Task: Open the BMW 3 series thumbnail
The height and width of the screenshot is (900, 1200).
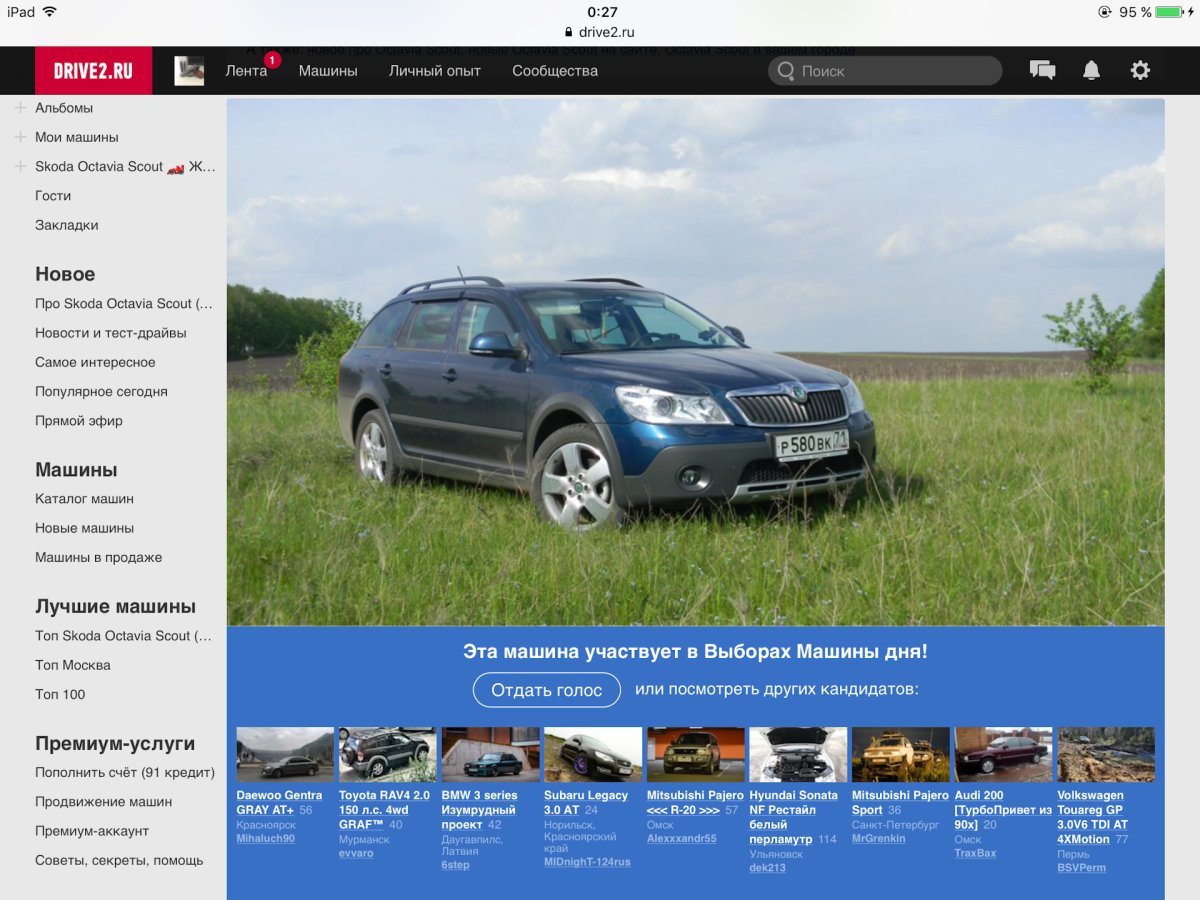Action: point(490,754)
